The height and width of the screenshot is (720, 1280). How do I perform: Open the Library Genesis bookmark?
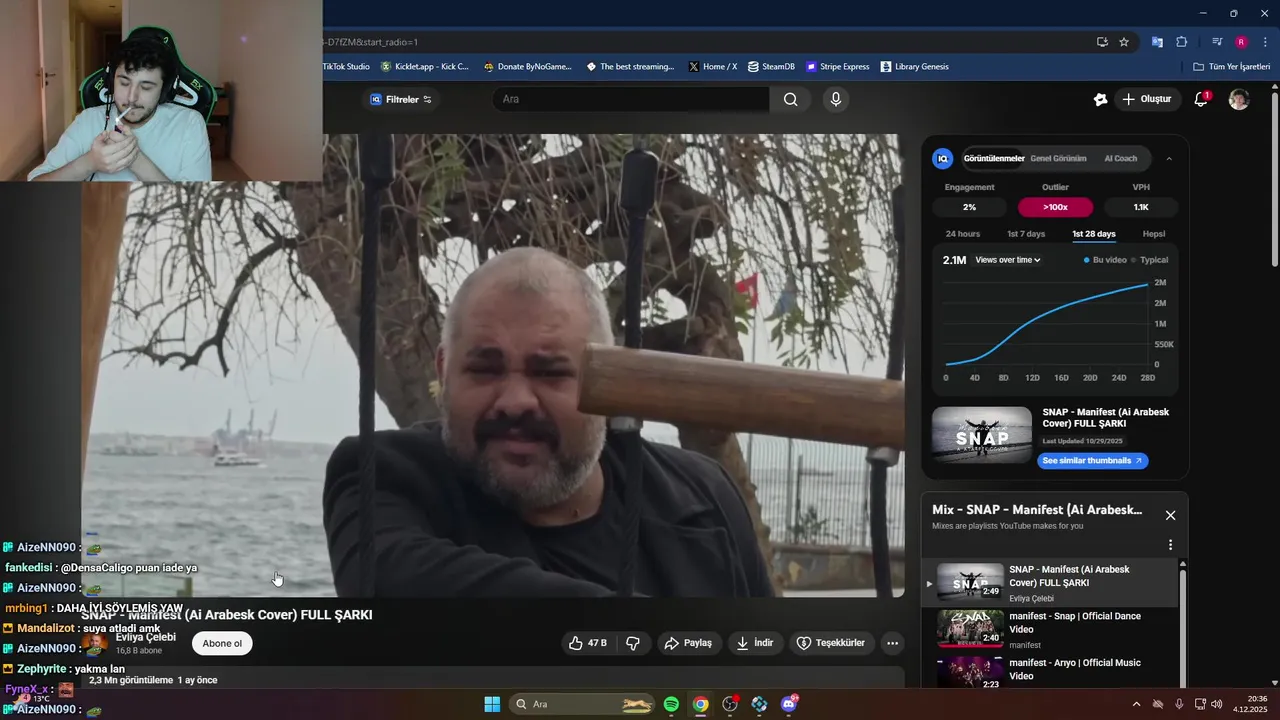click(x=914, y=67)
